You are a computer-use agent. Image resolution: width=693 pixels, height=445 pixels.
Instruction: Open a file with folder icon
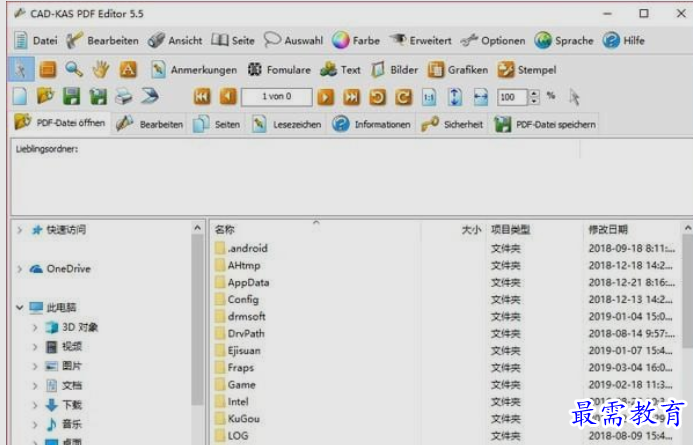pos(46,96)
